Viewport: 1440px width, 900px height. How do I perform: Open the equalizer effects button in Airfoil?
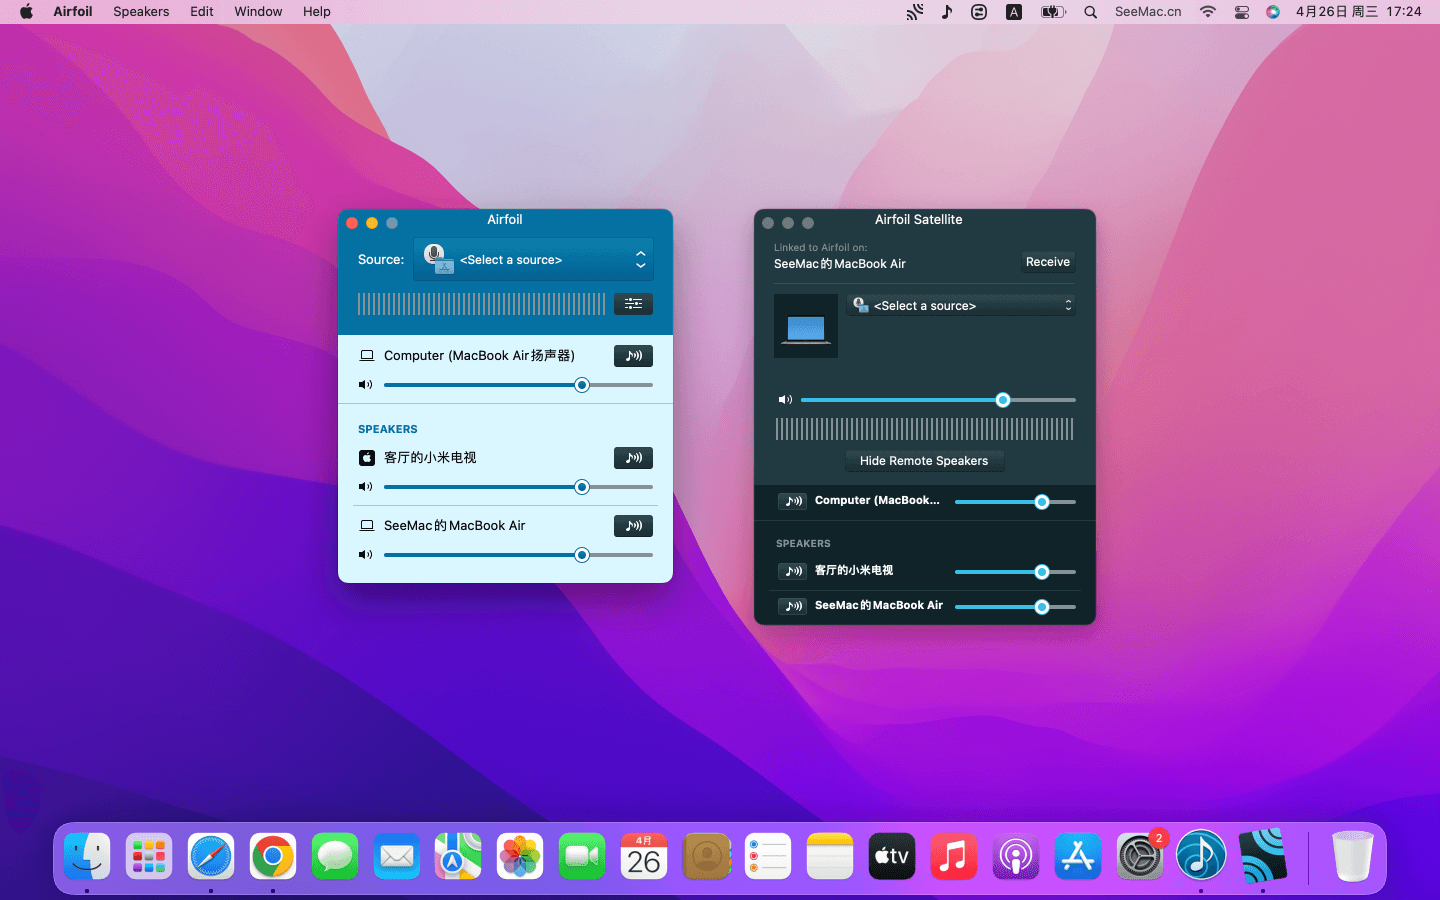pyautogui.click(x=633, y=304)
